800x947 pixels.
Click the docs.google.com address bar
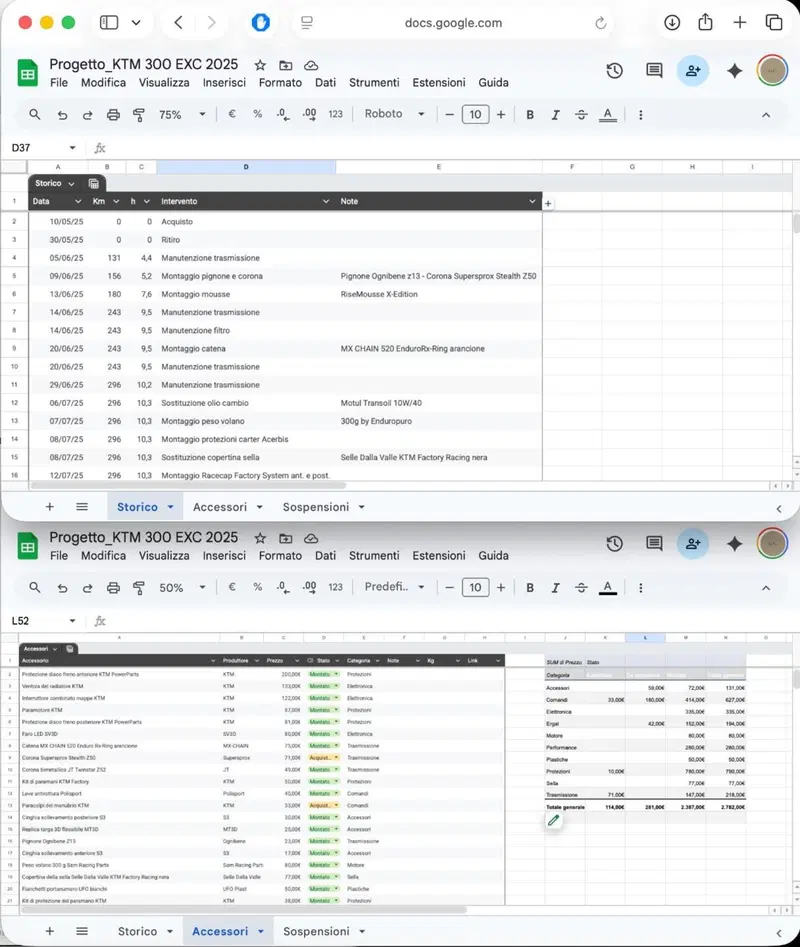click(453, 23)
